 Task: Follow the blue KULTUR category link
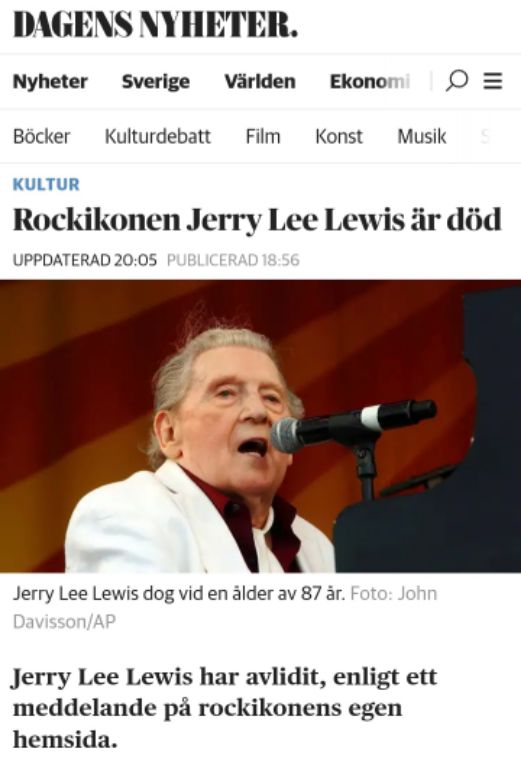pos(46,184)
